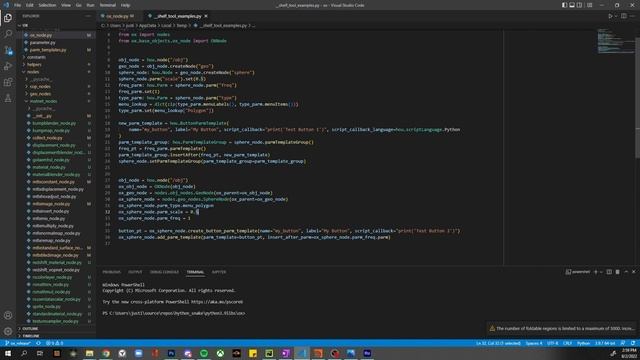Open Xbox app from the taskbar
The image size is (640, 360).
220,353
